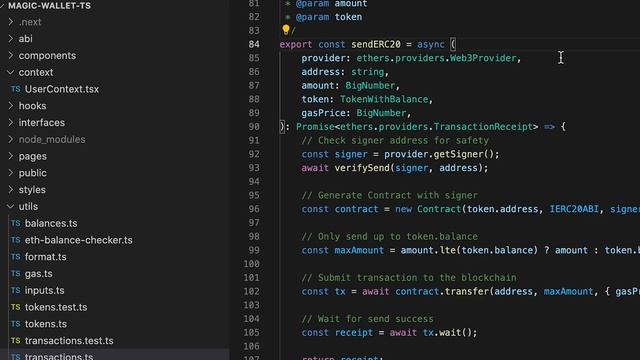Open UserContext.tsx file
The width and height of the screenshot is (640, 360).
tap(62, 89)
